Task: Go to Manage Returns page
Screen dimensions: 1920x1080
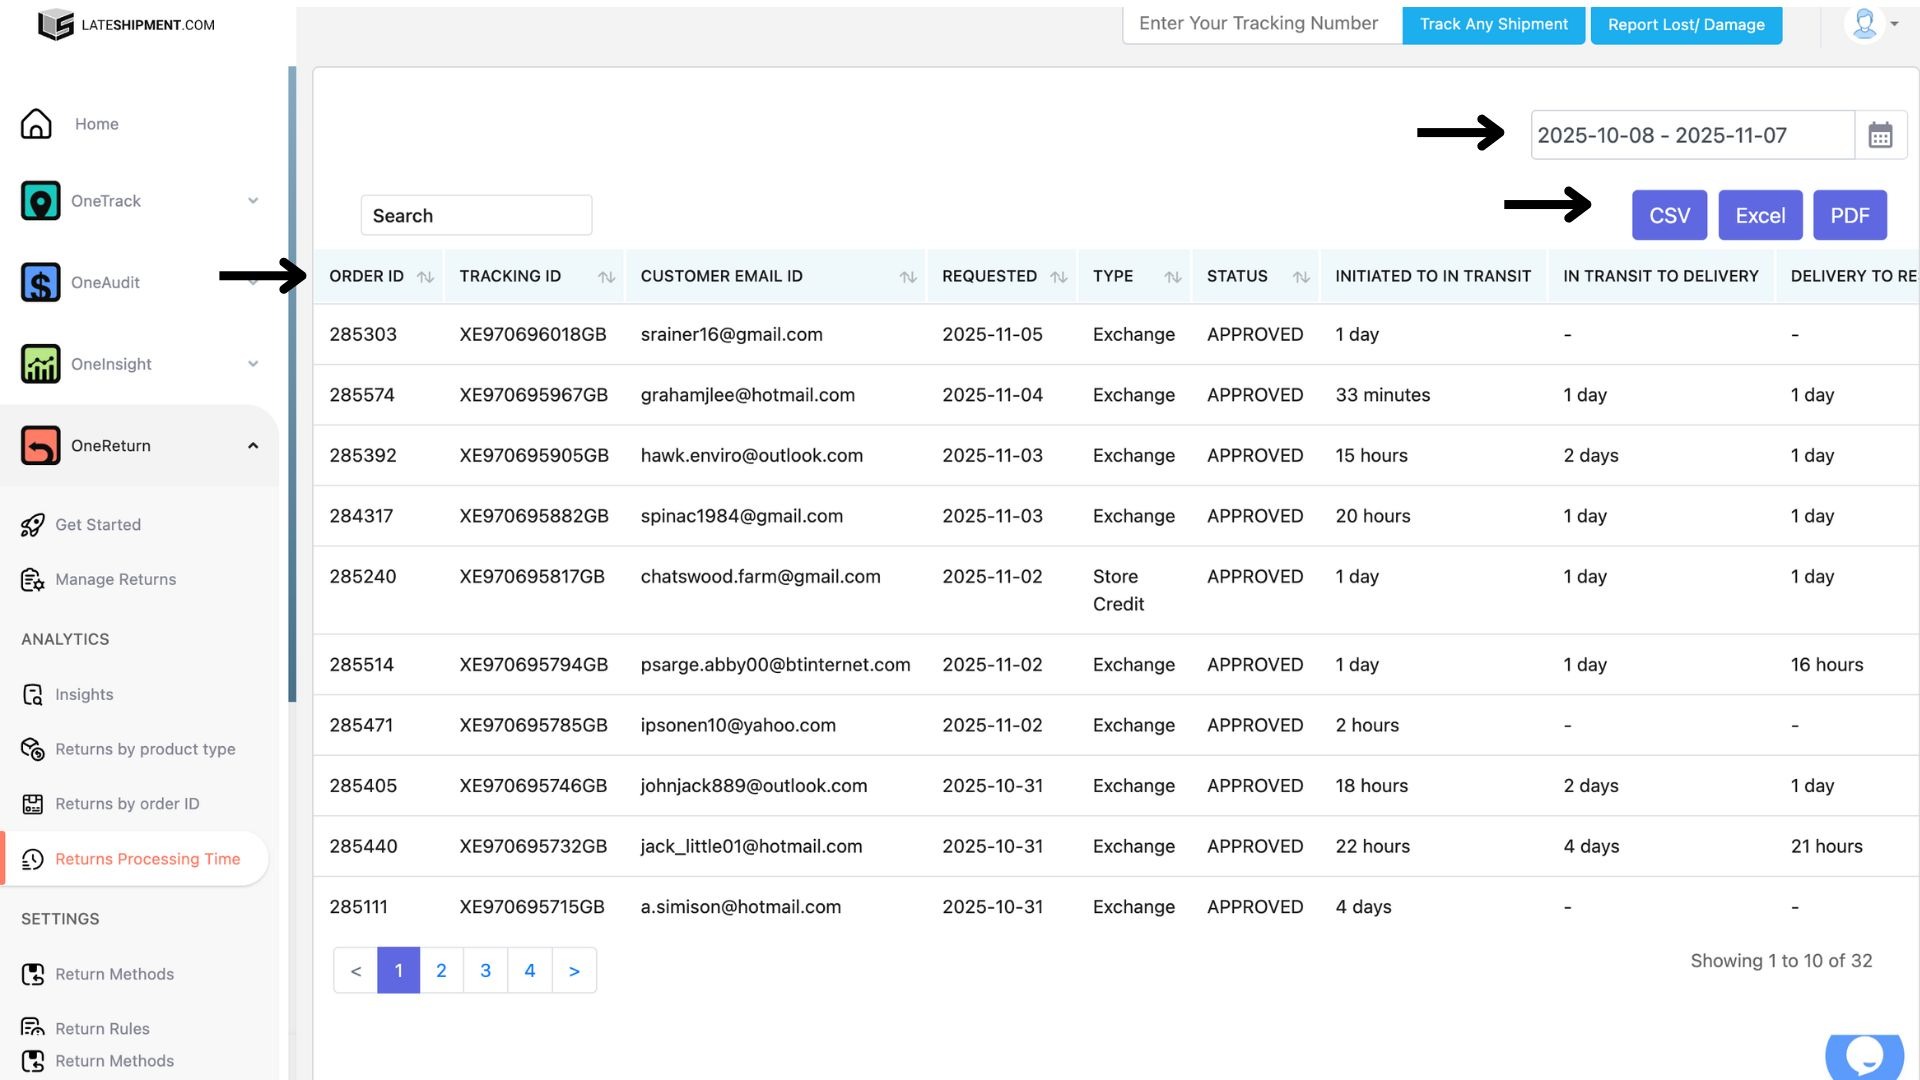Action: 115,579
